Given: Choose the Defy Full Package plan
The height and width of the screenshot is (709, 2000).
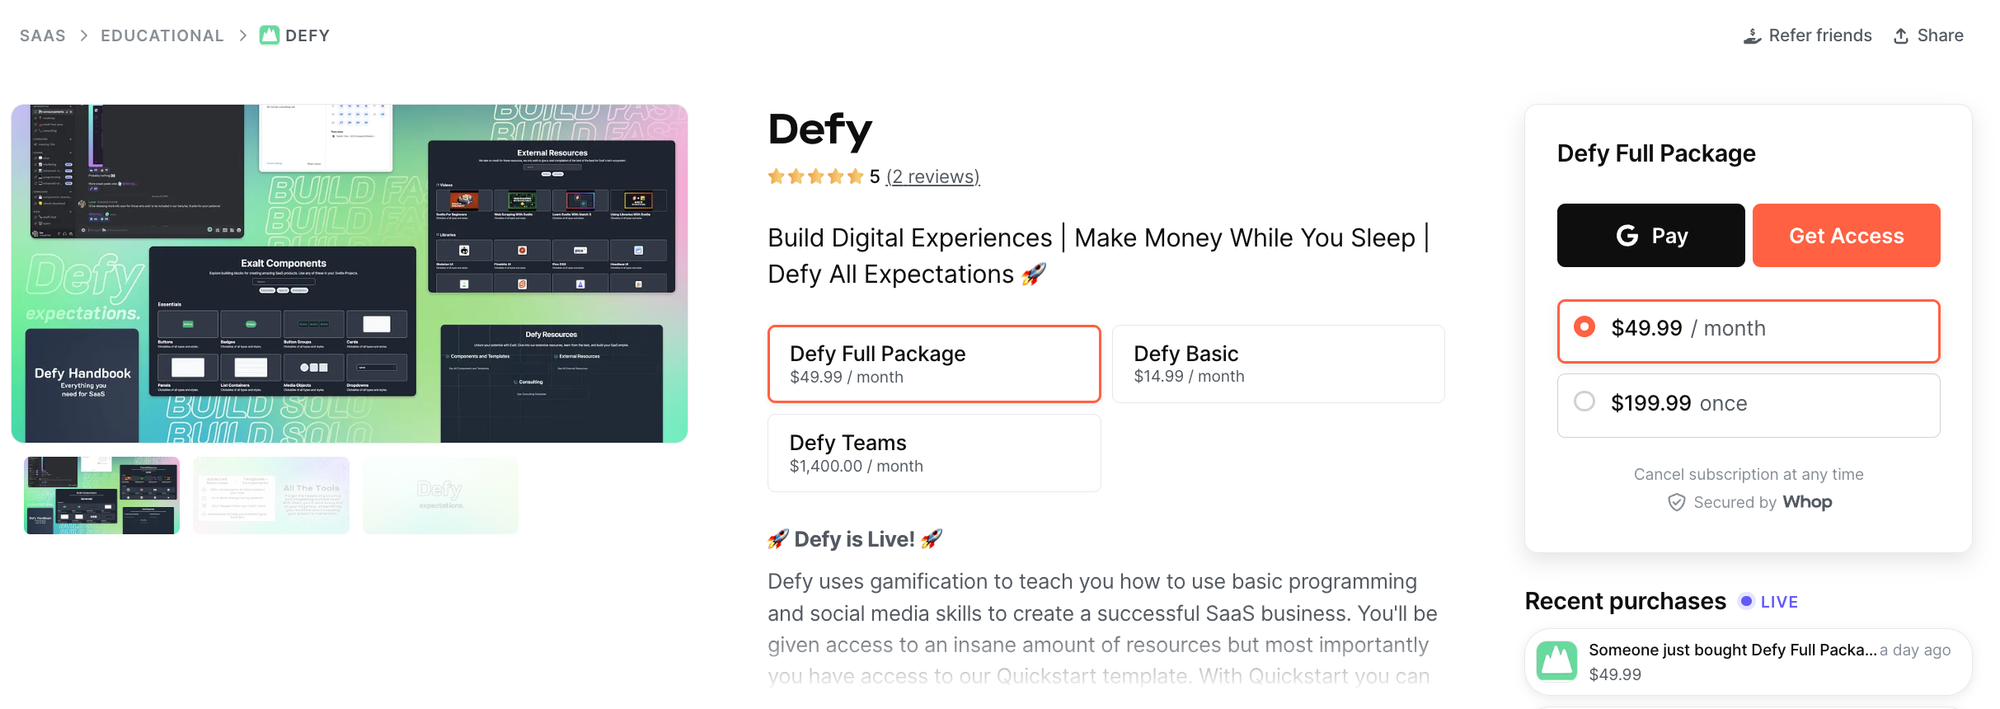Looking at the screenshot, I should [x=933, y=364].
